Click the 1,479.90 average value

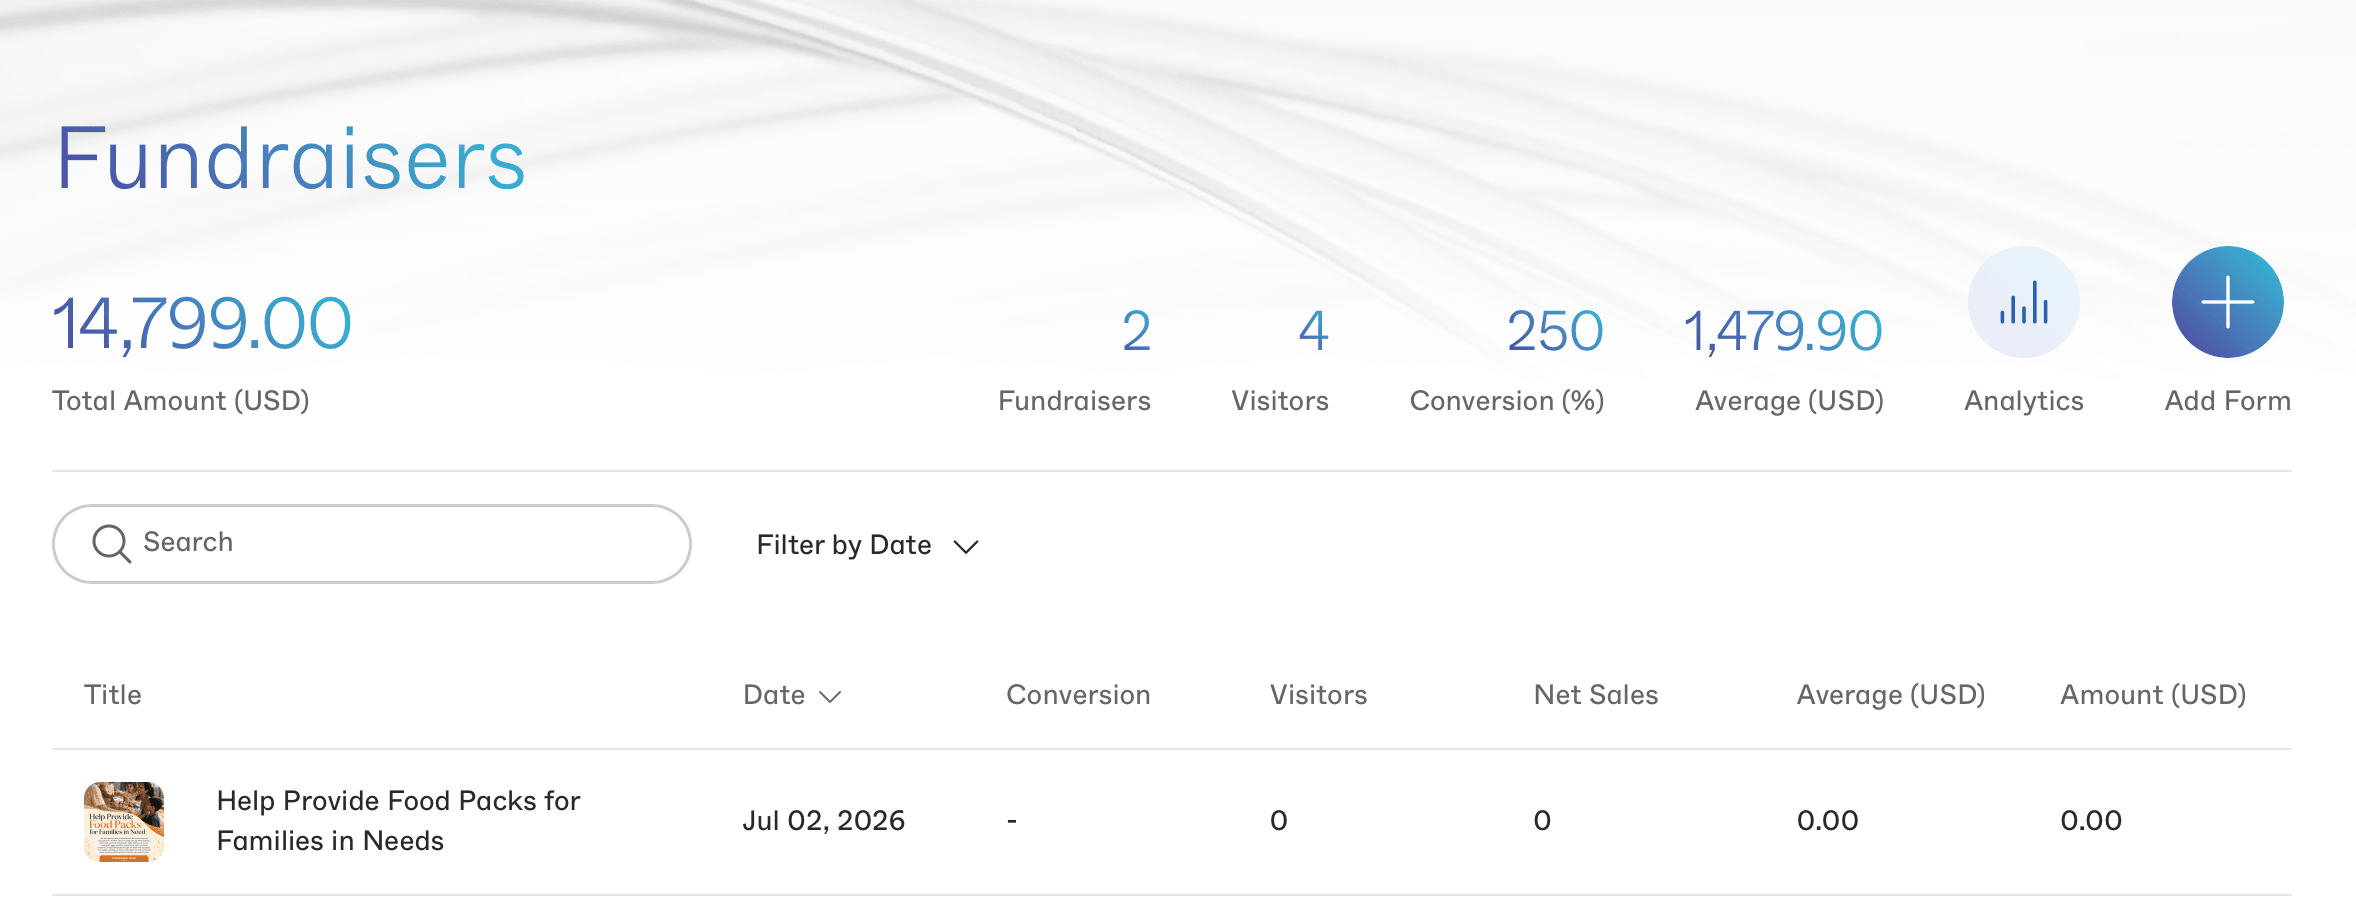pos(1783,331)
